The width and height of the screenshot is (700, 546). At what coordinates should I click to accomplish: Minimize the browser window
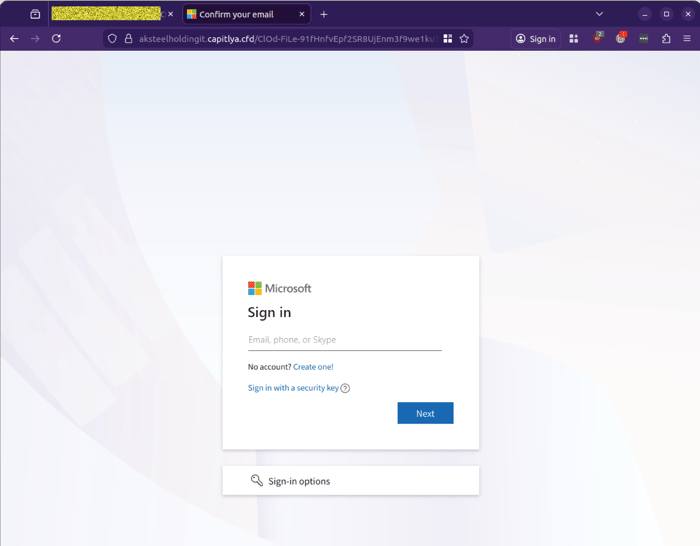pos(645,14)
